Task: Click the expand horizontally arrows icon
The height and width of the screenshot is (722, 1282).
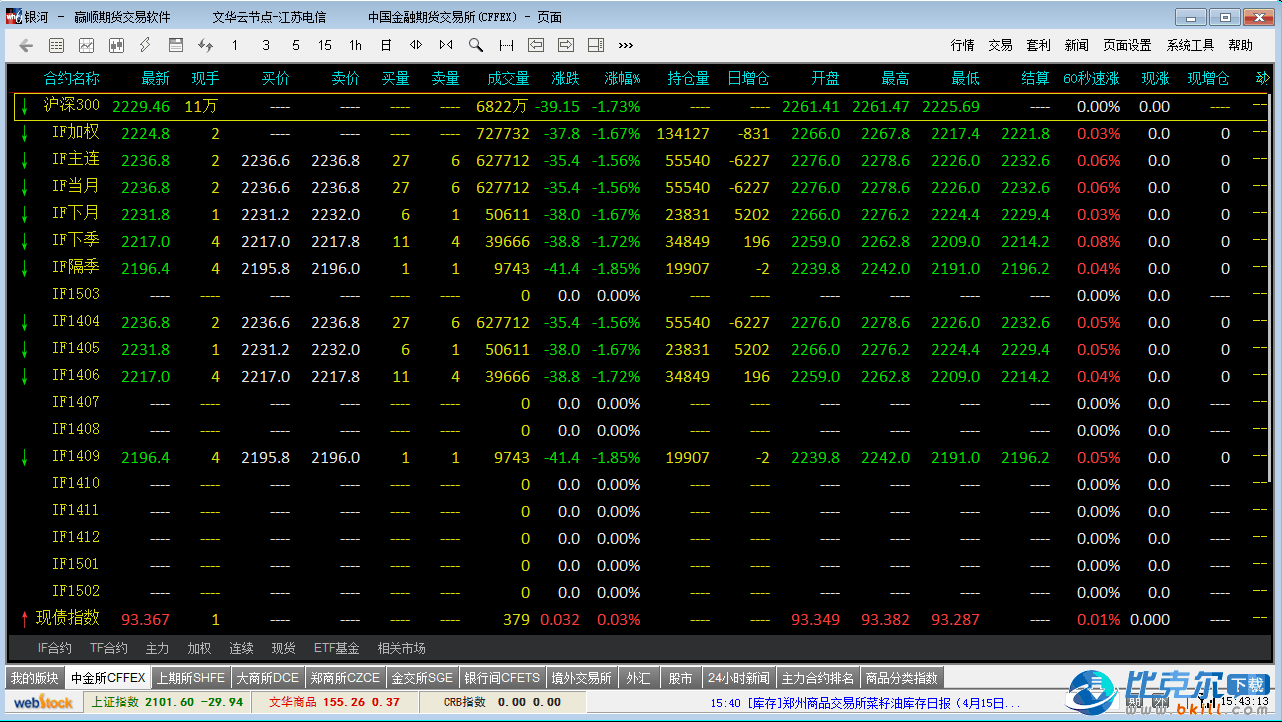Action: [416, 45]
